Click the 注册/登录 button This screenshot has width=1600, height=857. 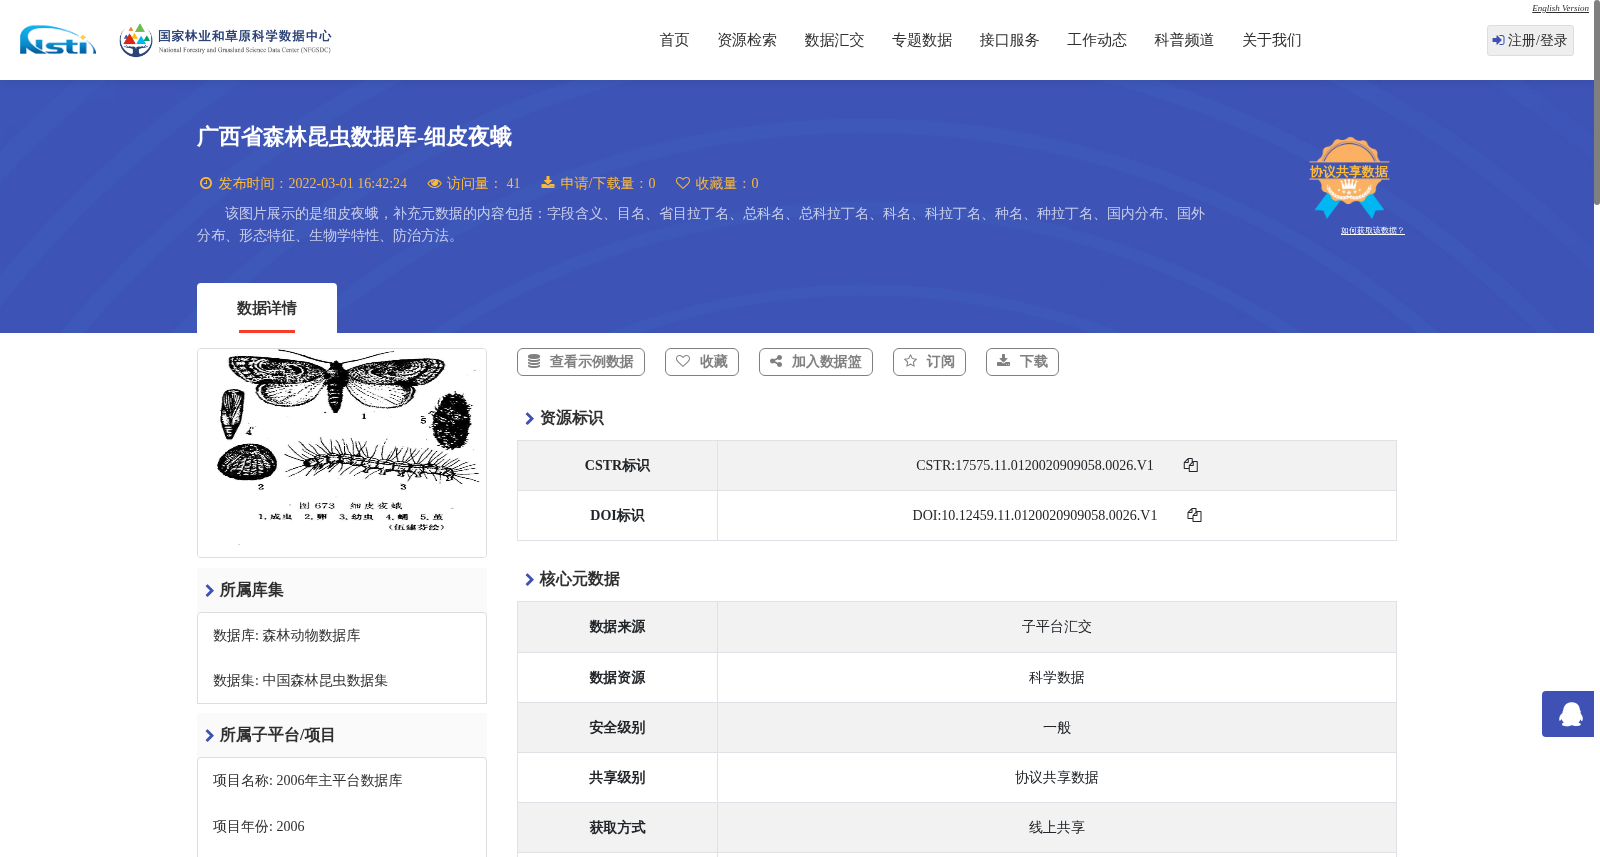(x=1530, y=40)
